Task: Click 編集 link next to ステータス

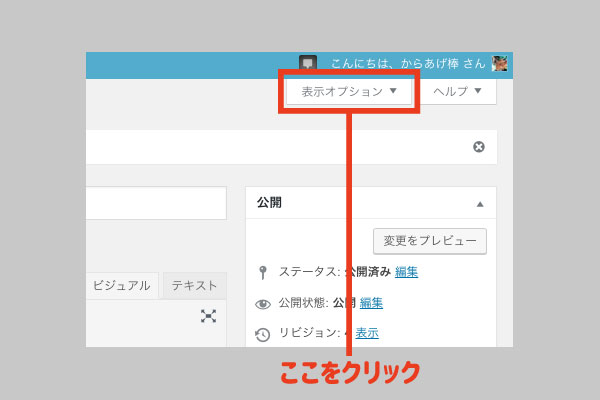Action: click(406, 272)
